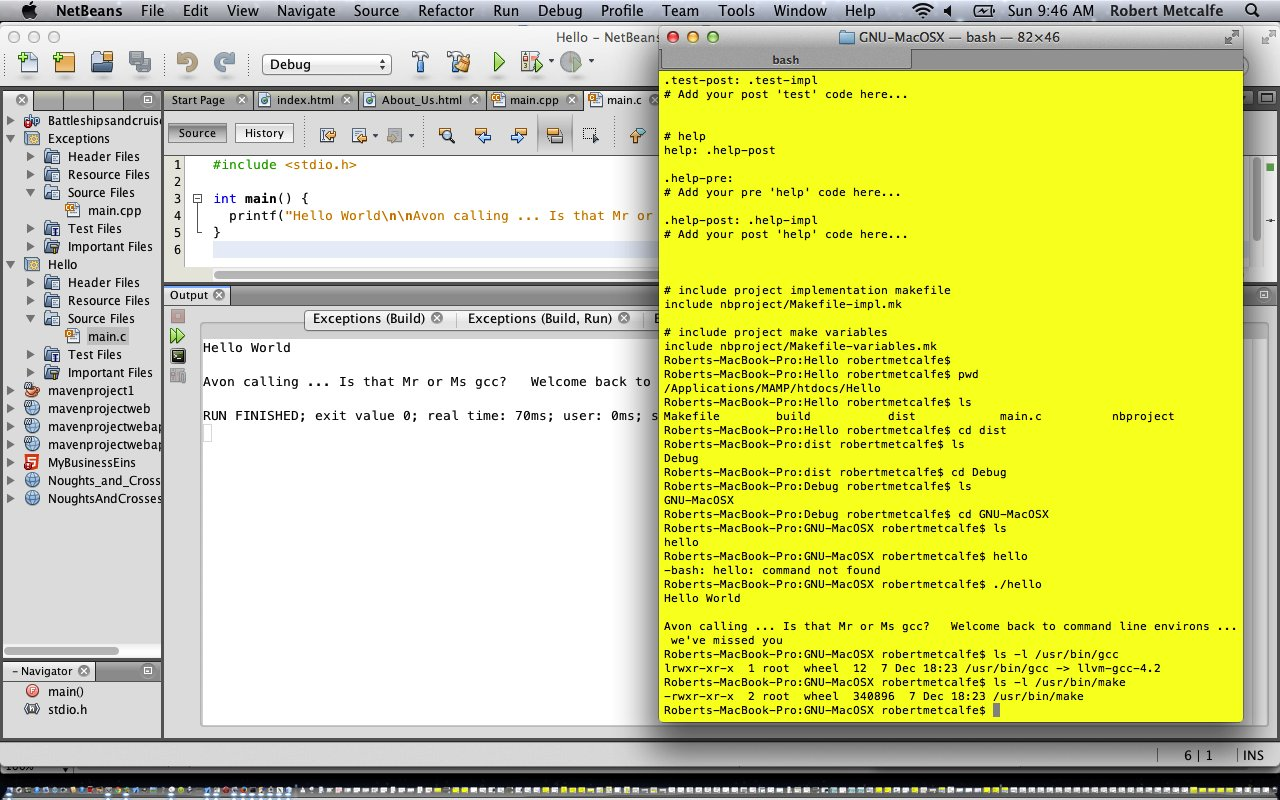Select main.cpp in Exceptions Source Files
This screenshot has width=1280, height=800.
click(x=114, y=211)
